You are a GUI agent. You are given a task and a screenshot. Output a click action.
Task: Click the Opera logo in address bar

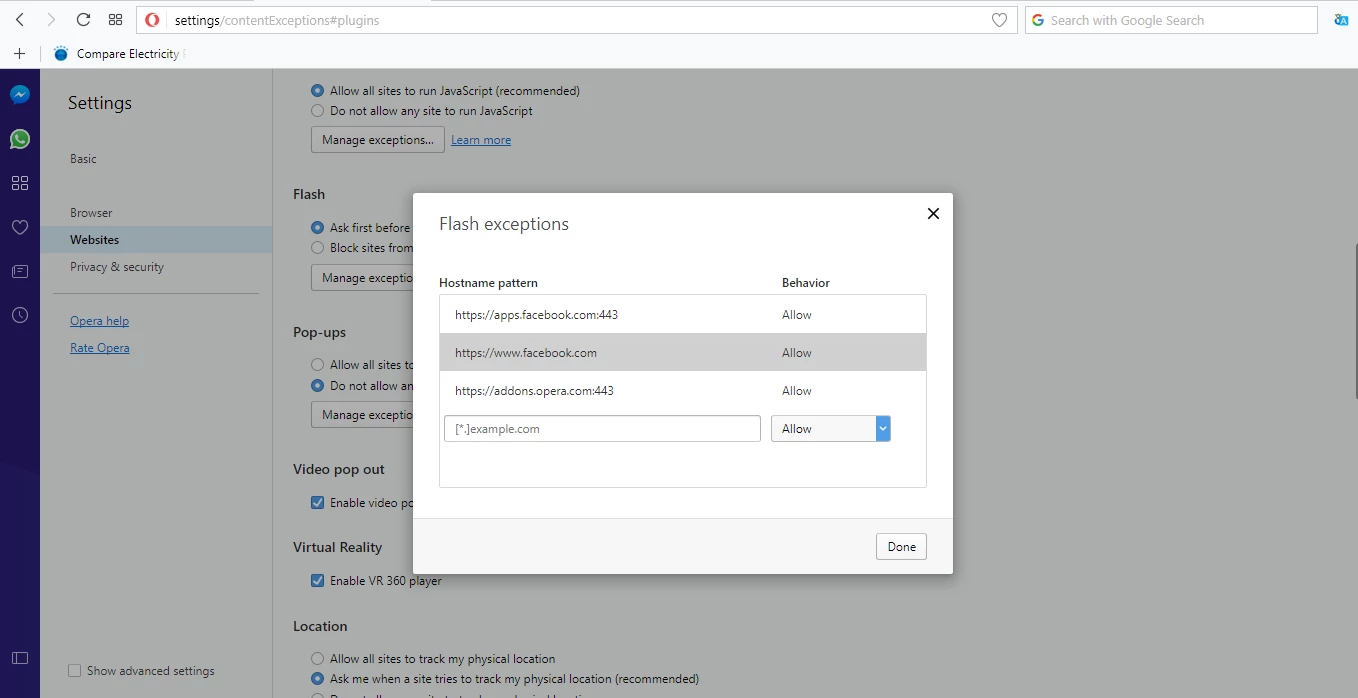pyautogui.click(x=152, y=20)
